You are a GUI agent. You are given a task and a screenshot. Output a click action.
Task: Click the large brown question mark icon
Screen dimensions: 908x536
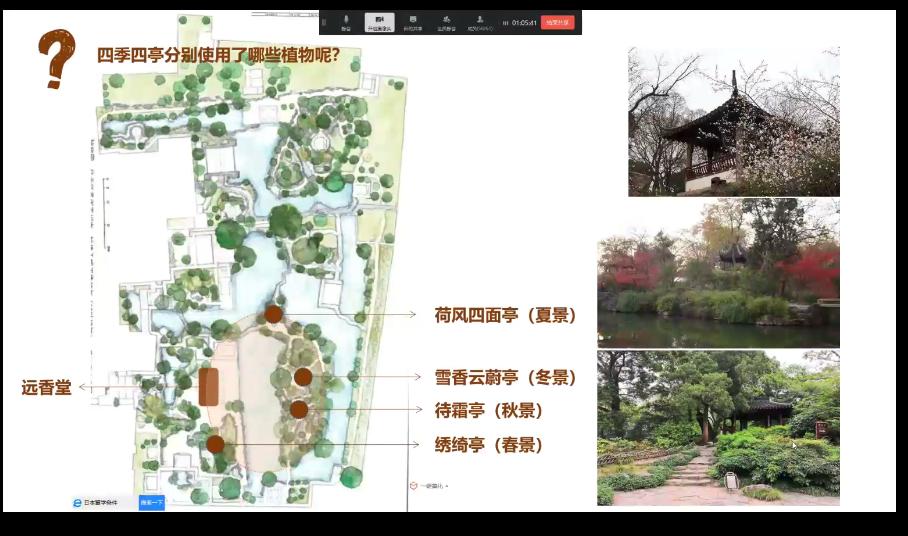click(56, 58)
